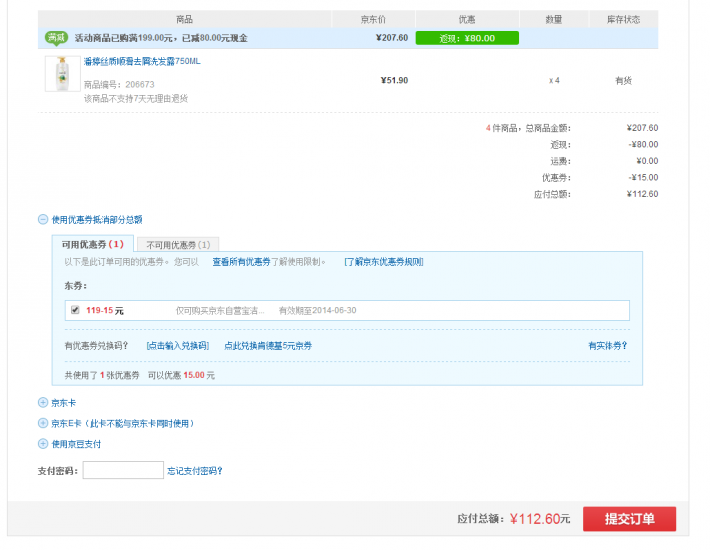
Task: Open the 了解京东优惠券规则 link
Action: click(x=383, y=262)
